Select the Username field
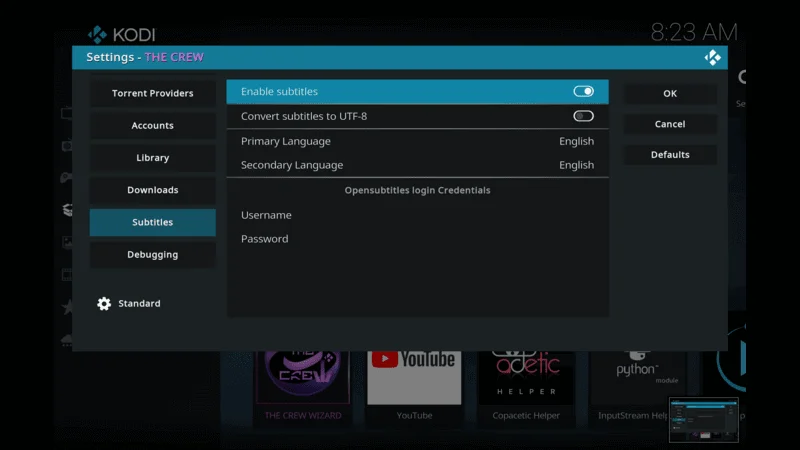 pyautogui.click(x=417, y=215)
